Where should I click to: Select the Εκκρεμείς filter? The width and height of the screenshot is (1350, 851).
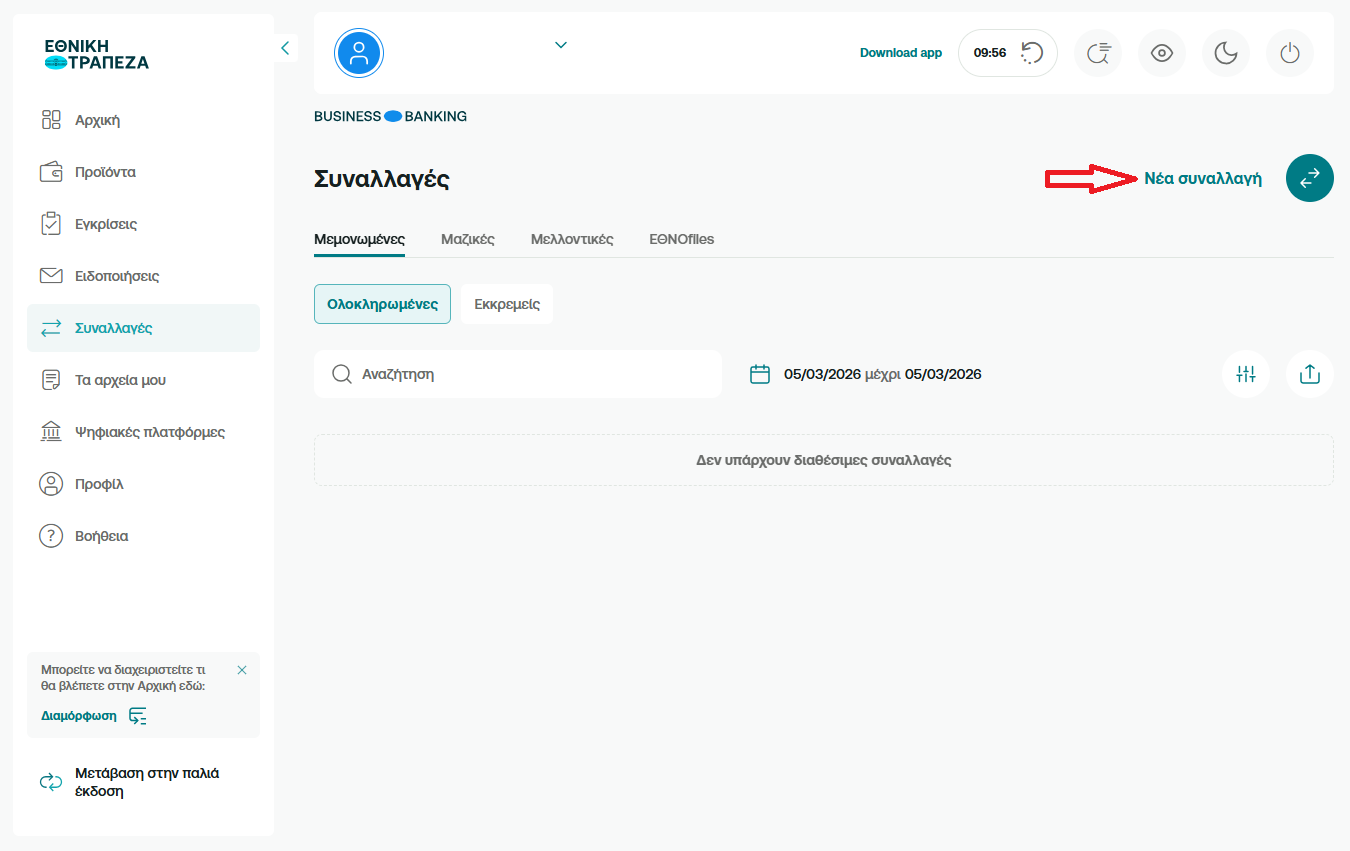507,304
